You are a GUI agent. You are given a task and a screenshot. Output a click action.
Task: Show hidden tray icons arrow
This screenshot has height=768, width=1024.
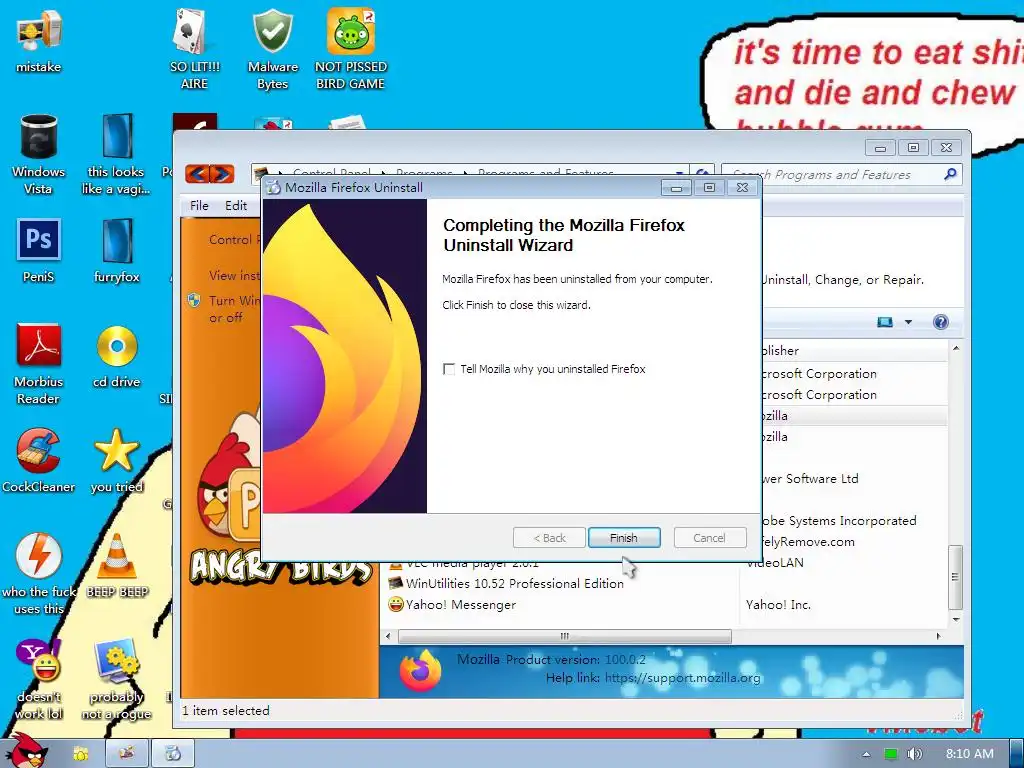coord(866,754)
